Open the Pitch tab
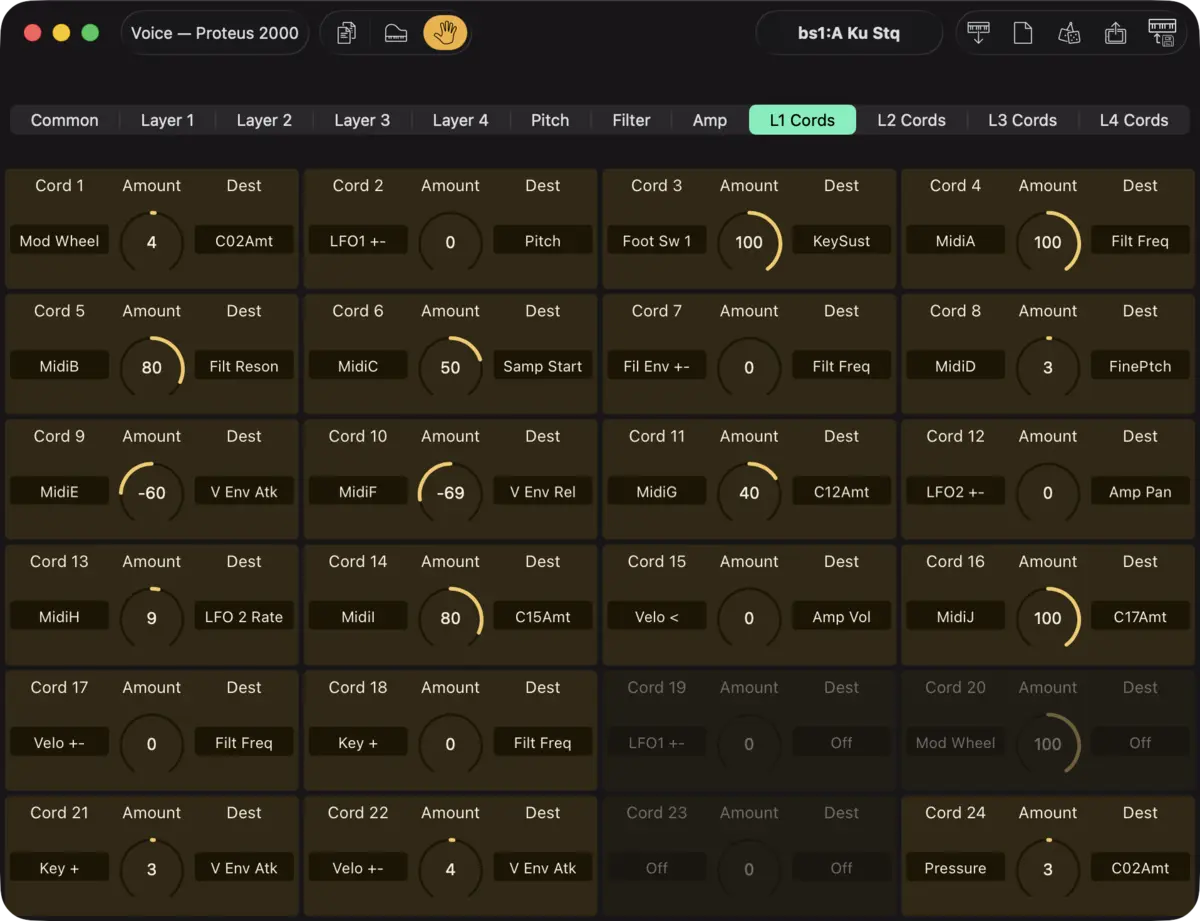 pos(550,120)
